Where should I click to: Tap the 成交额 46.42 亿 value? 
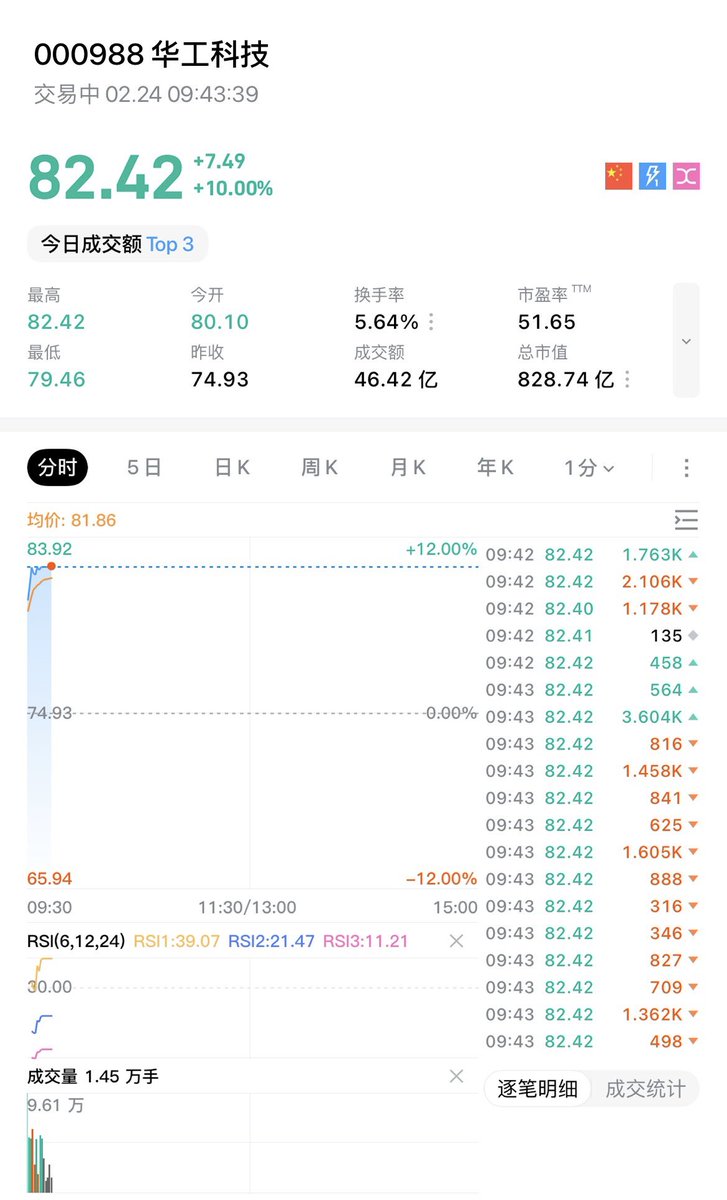pyautogui.click(x=396, y=380)
